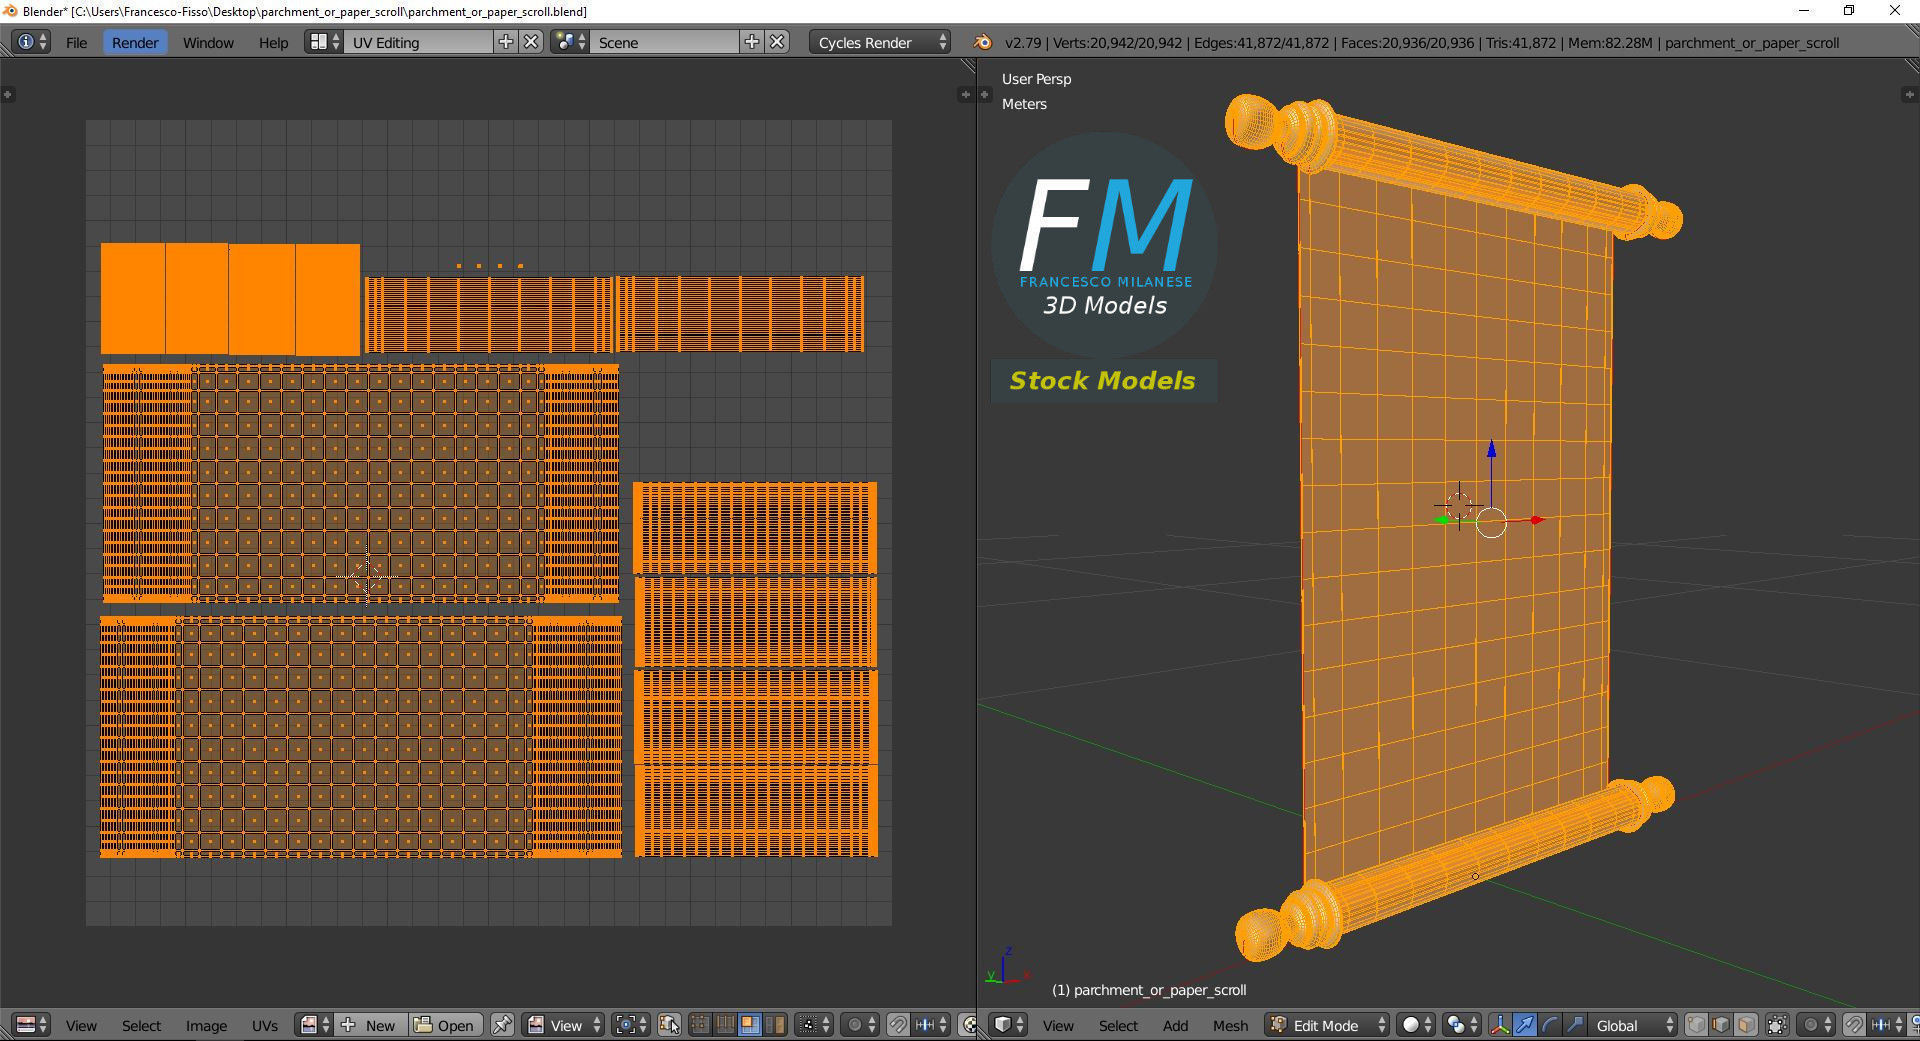Open the screen layout browser icon
This screenshot has width=1920, height=1041.
324,42
